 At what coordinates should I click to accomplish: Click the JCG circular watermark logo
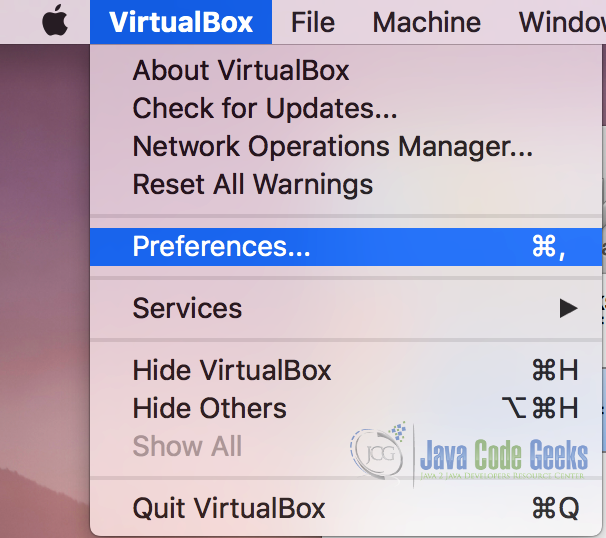pyautogui.click(x=379, y=452)
